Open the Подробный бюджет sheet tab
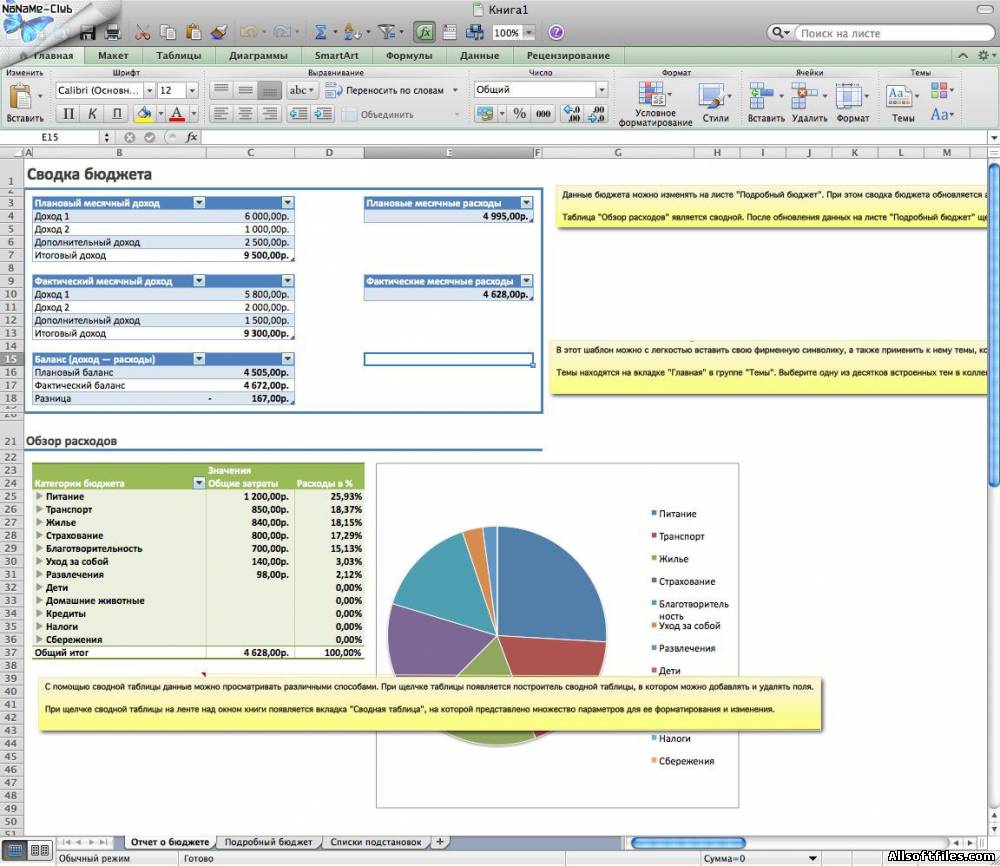The image size is (1000, 866). 268,842
